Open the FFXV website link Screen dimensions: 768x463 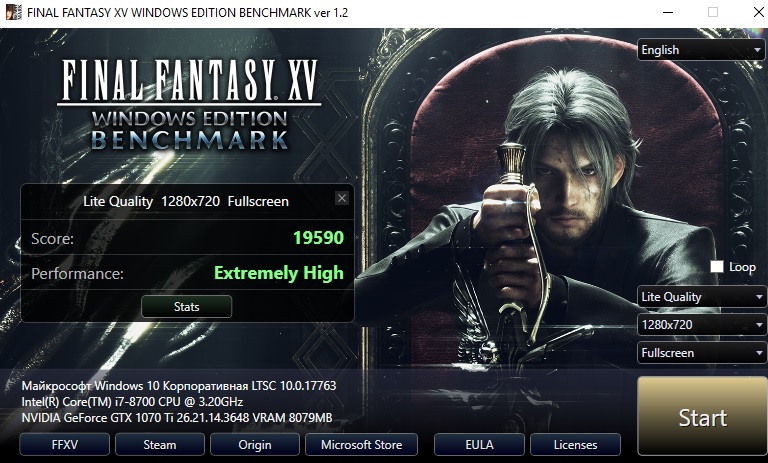65,444
